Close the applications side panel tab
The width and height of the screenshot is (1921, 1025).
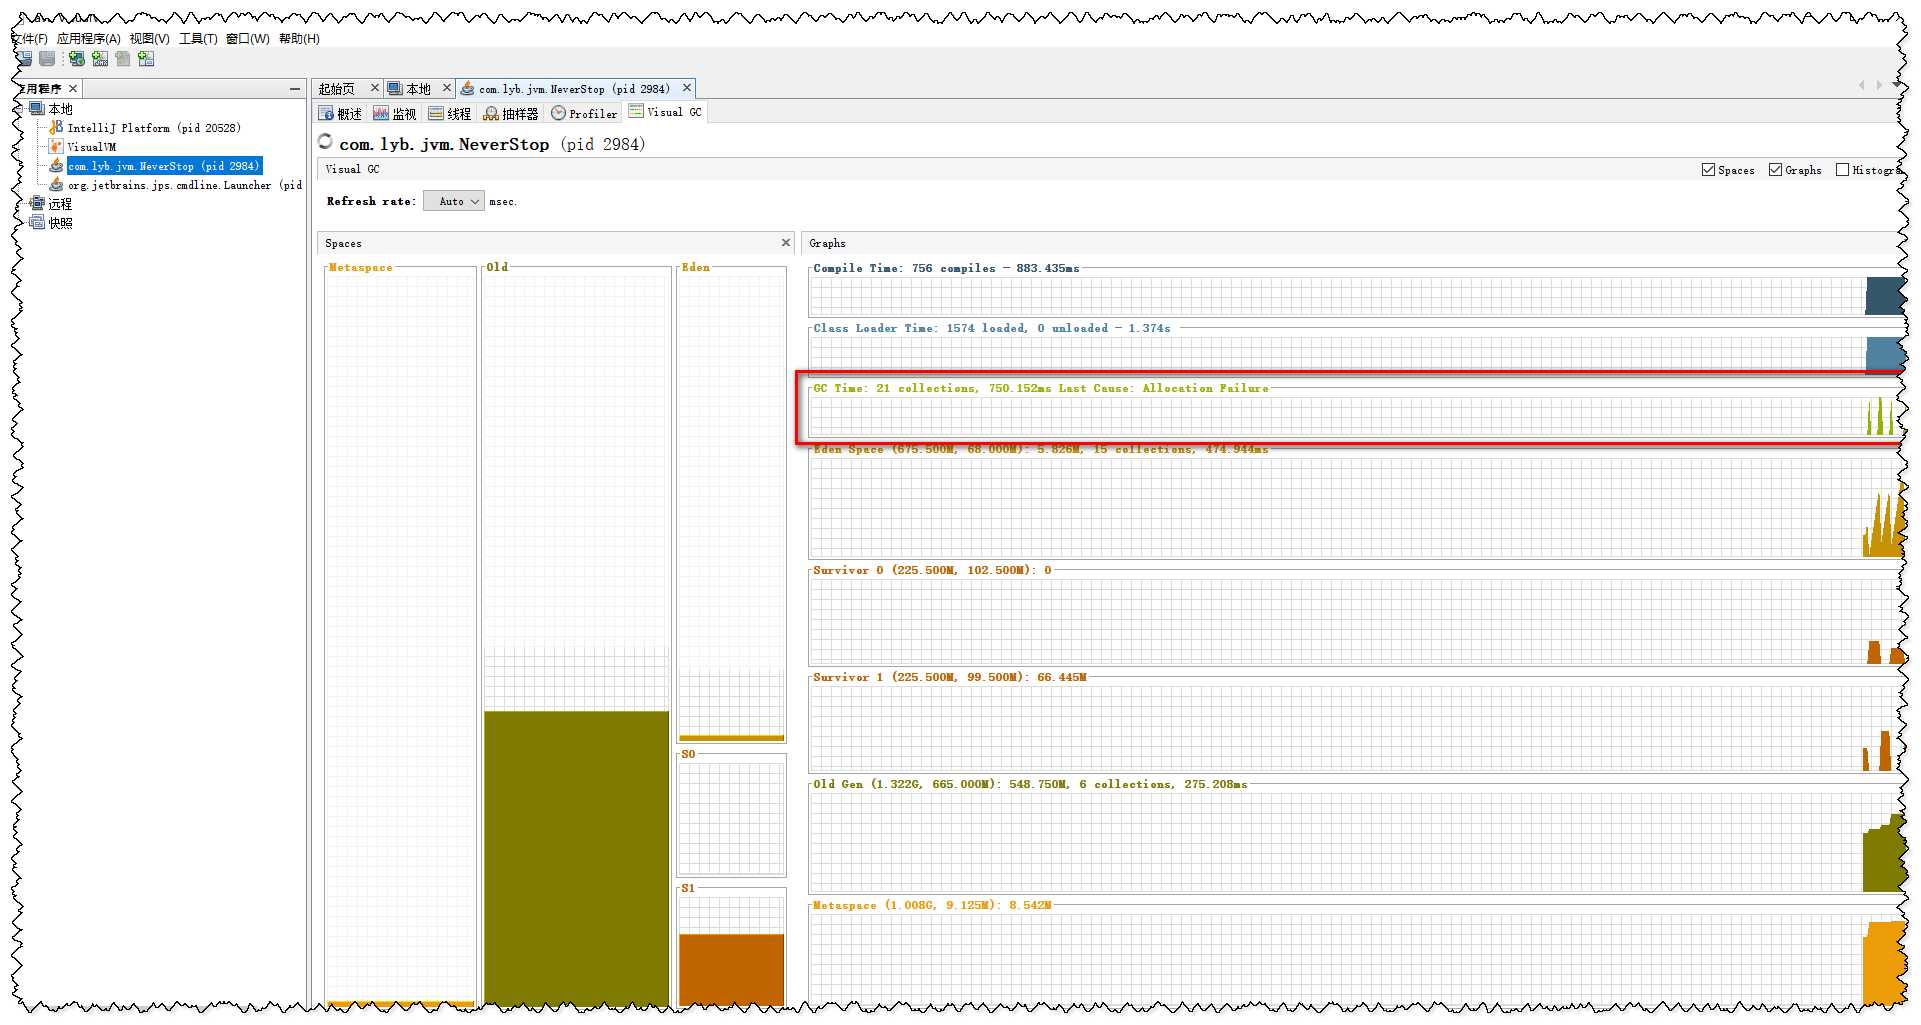(x=73, y=89)
